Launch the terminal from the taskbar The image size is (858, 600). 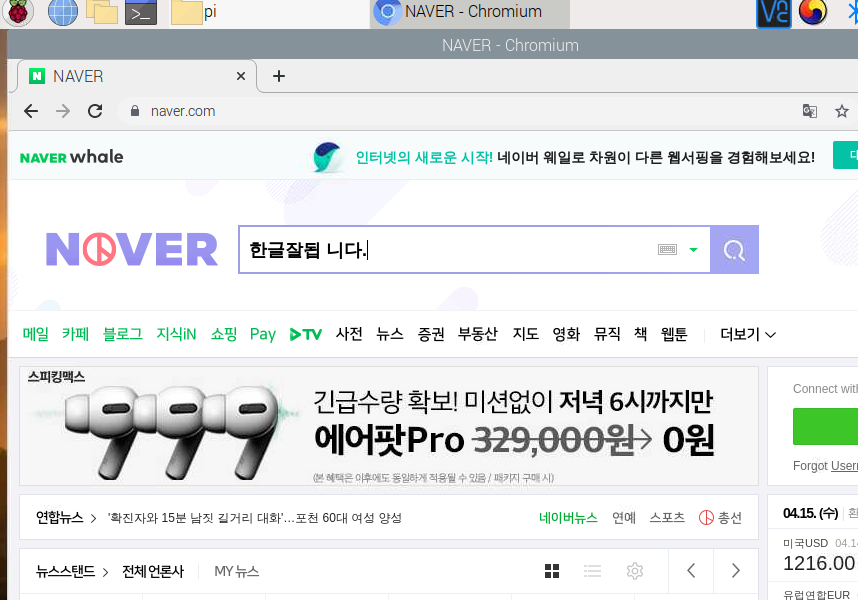pos(141,12)
